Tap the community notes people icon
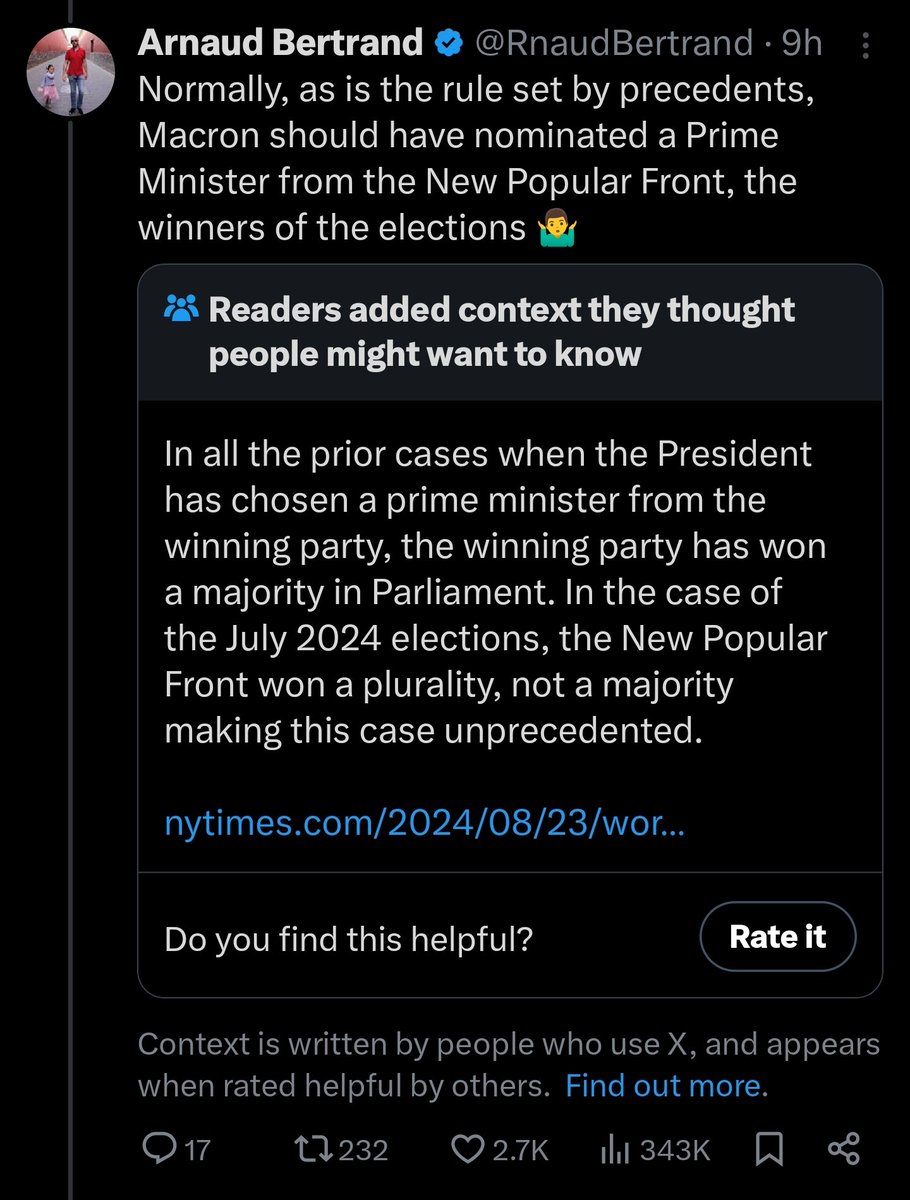The image size is (910, 1200). tap(180, 311)
